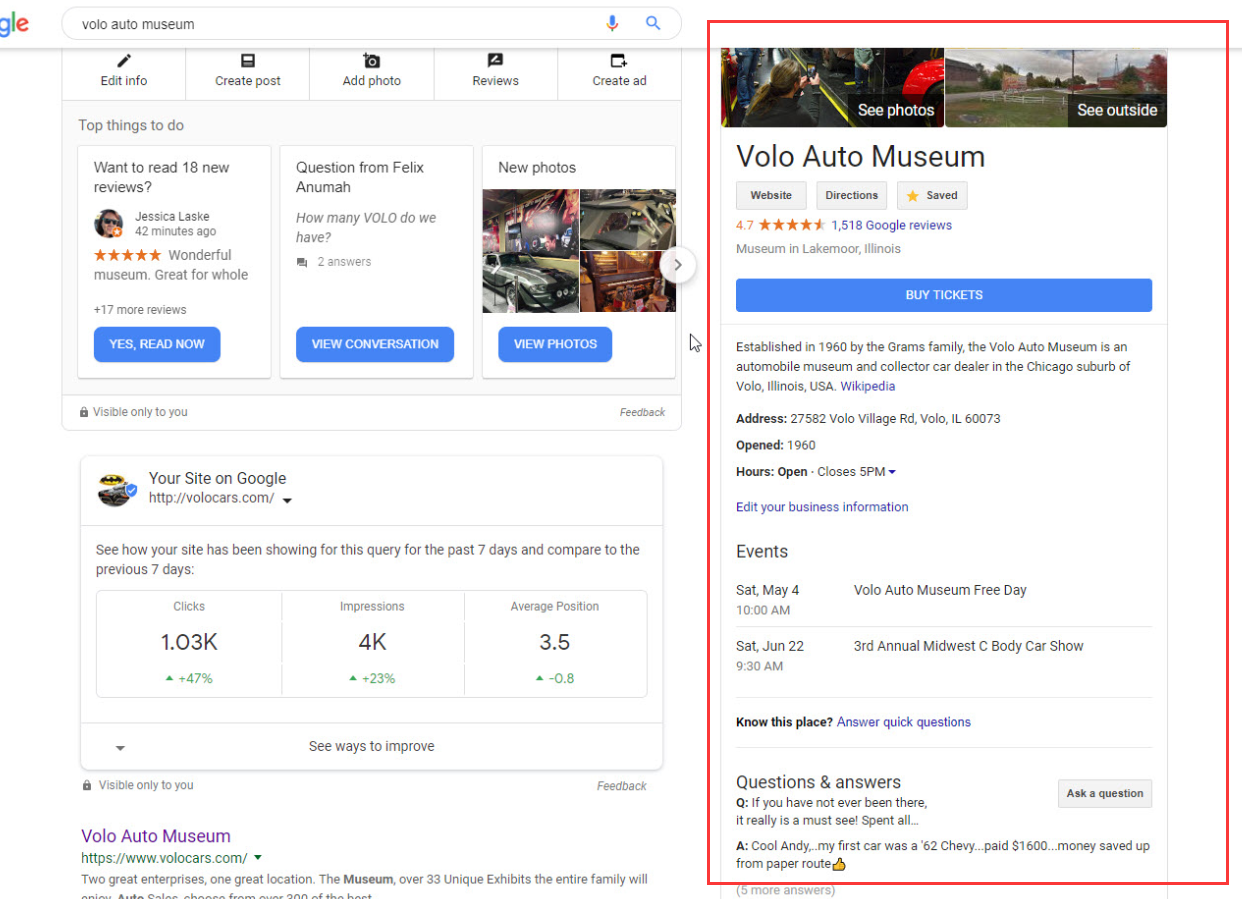
Task: Click VIEW CONVERSATION button
Action: coord(375,344)
